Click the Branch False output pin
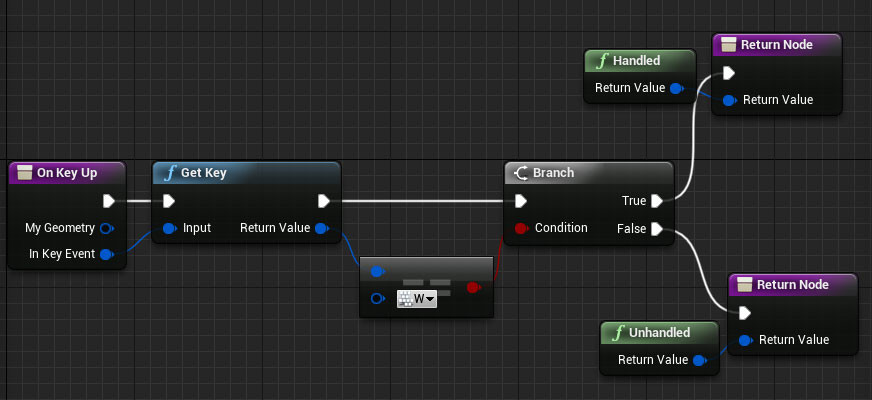Image resolution: width=872 pixels, height=400 pixels. coord(657,229)
